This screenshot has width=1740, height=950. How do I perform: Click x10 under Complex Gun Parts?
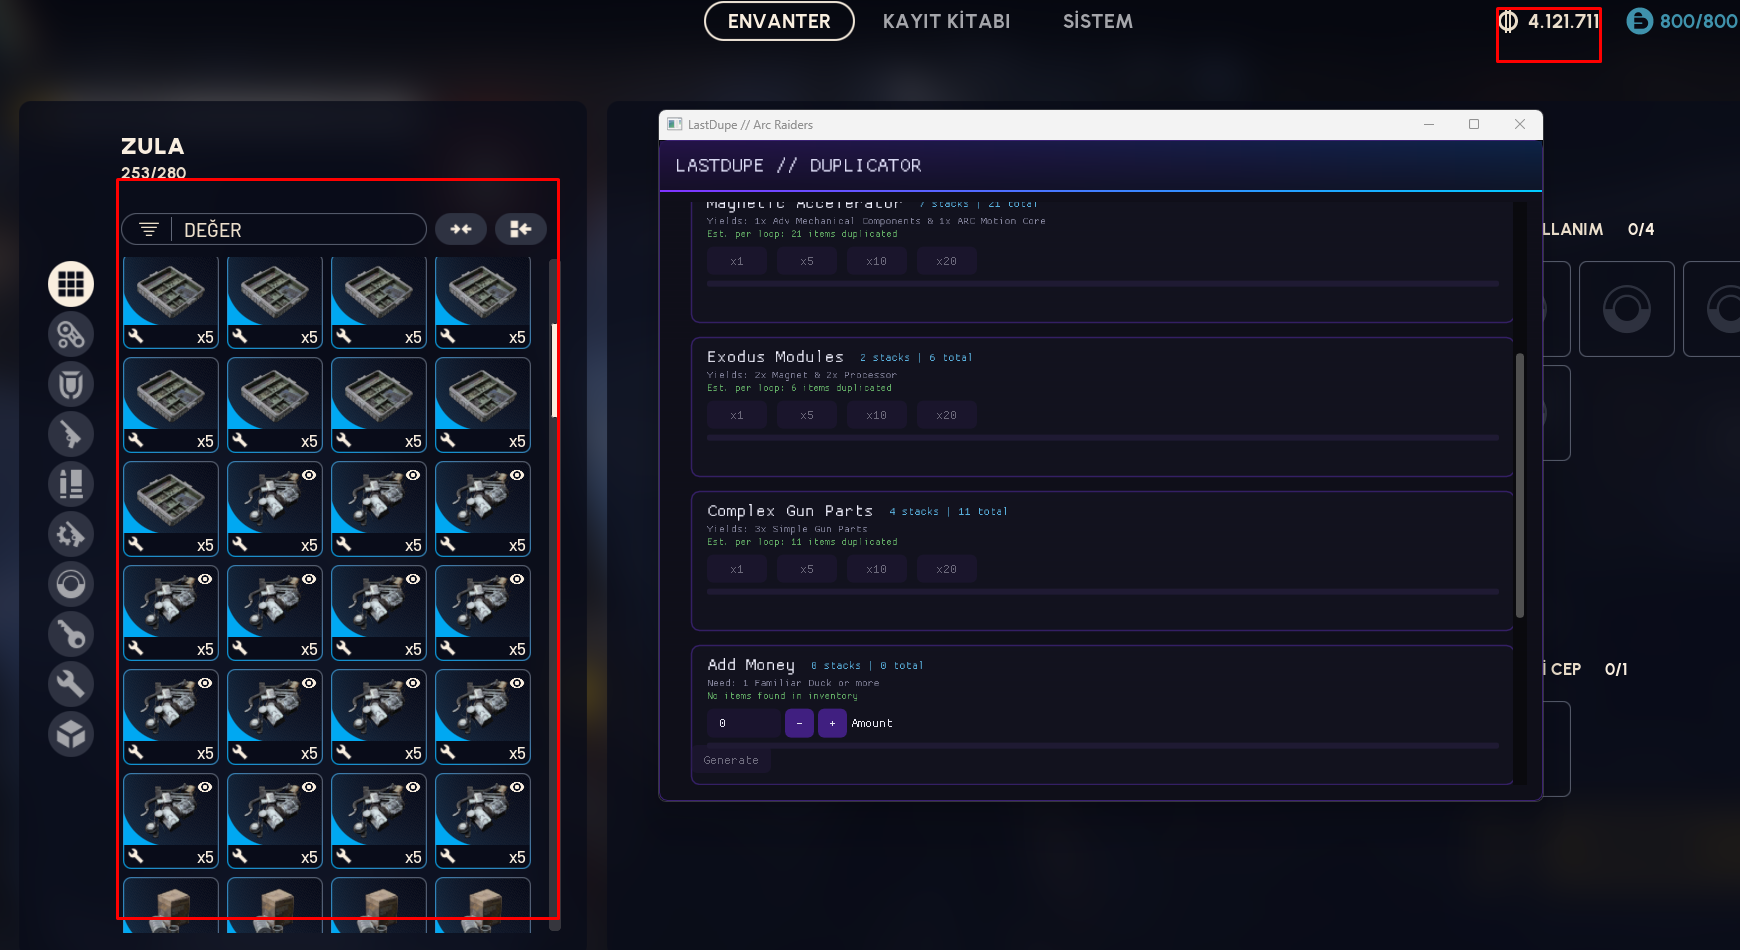[x=877, y=569]
